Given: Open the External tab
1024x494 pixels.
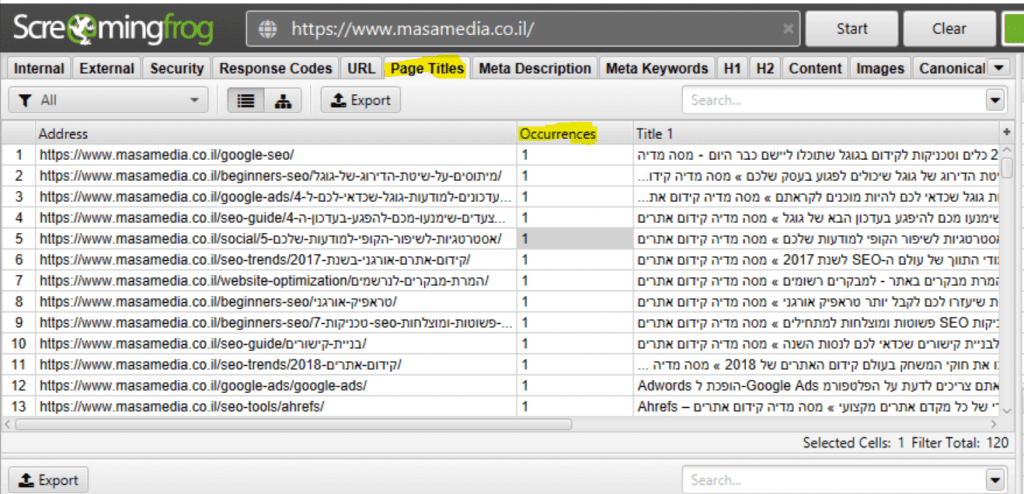Looking at the screenshot, I should coord(107,69).
